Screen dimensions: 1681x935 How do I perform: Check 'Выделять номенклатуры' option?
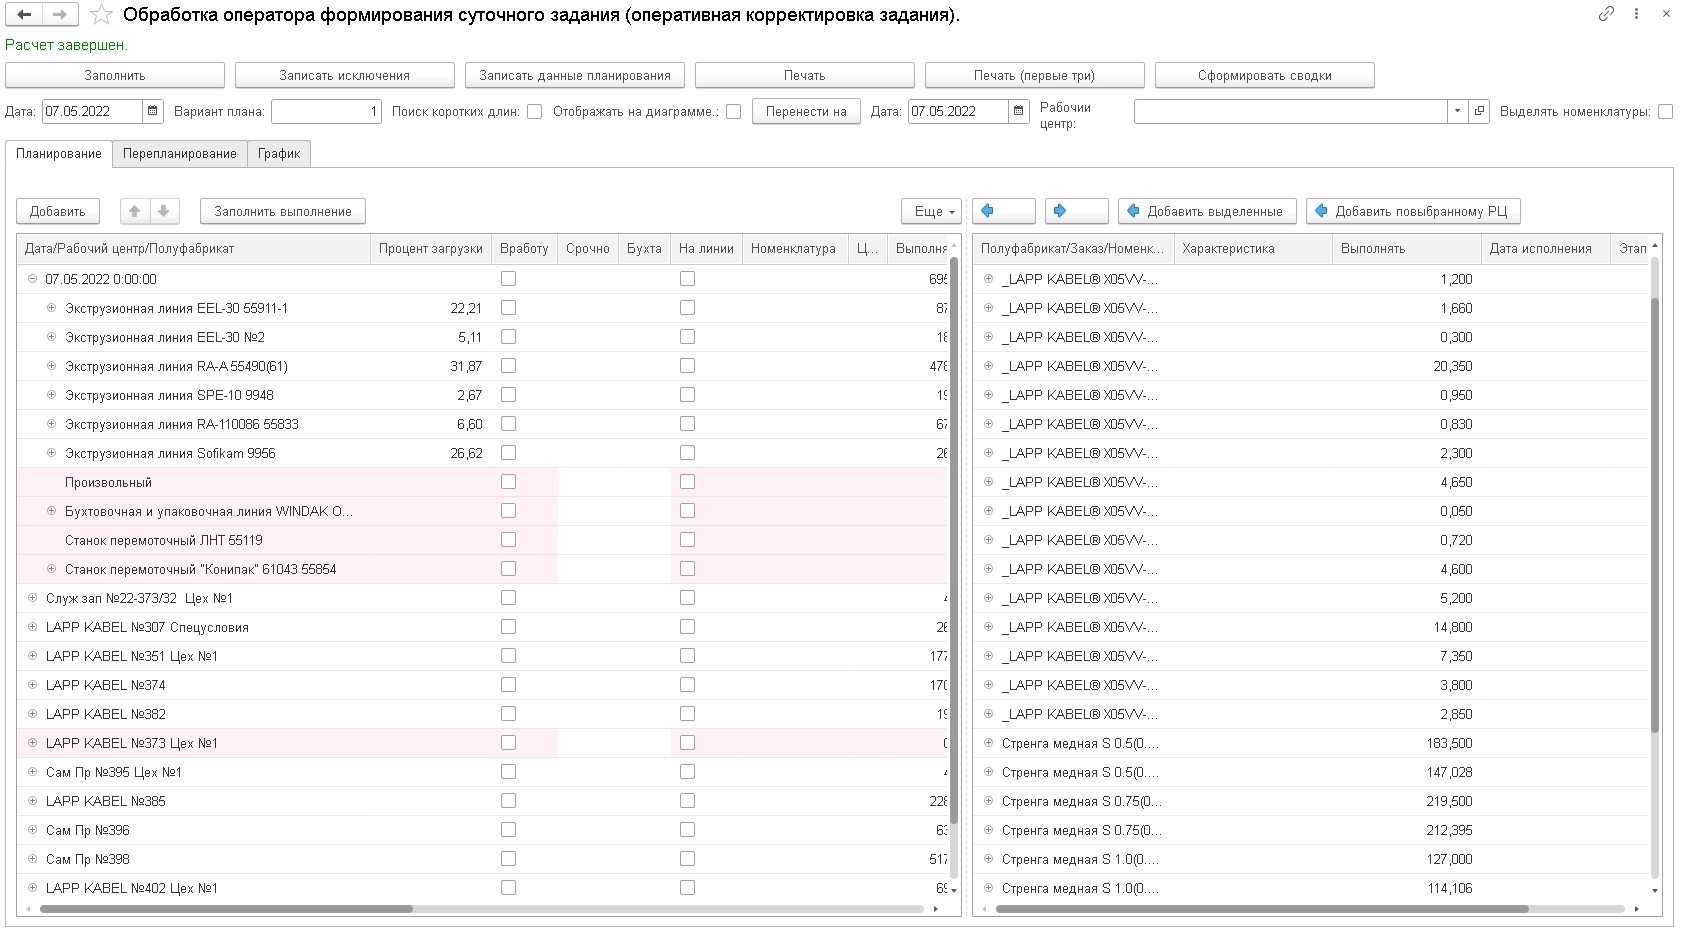[x=1665, y=112]
